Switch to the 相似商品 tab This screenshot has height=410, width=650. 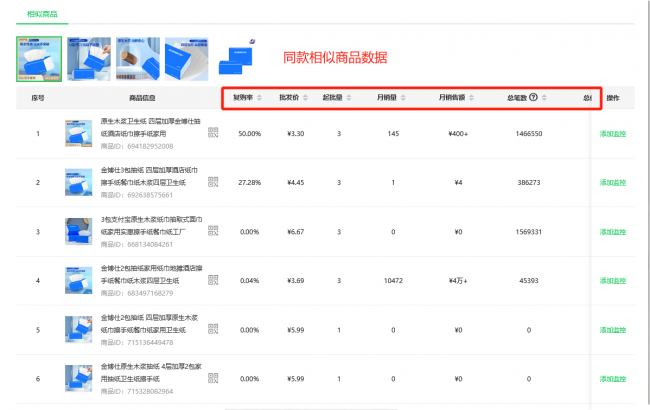coord(41,15)
